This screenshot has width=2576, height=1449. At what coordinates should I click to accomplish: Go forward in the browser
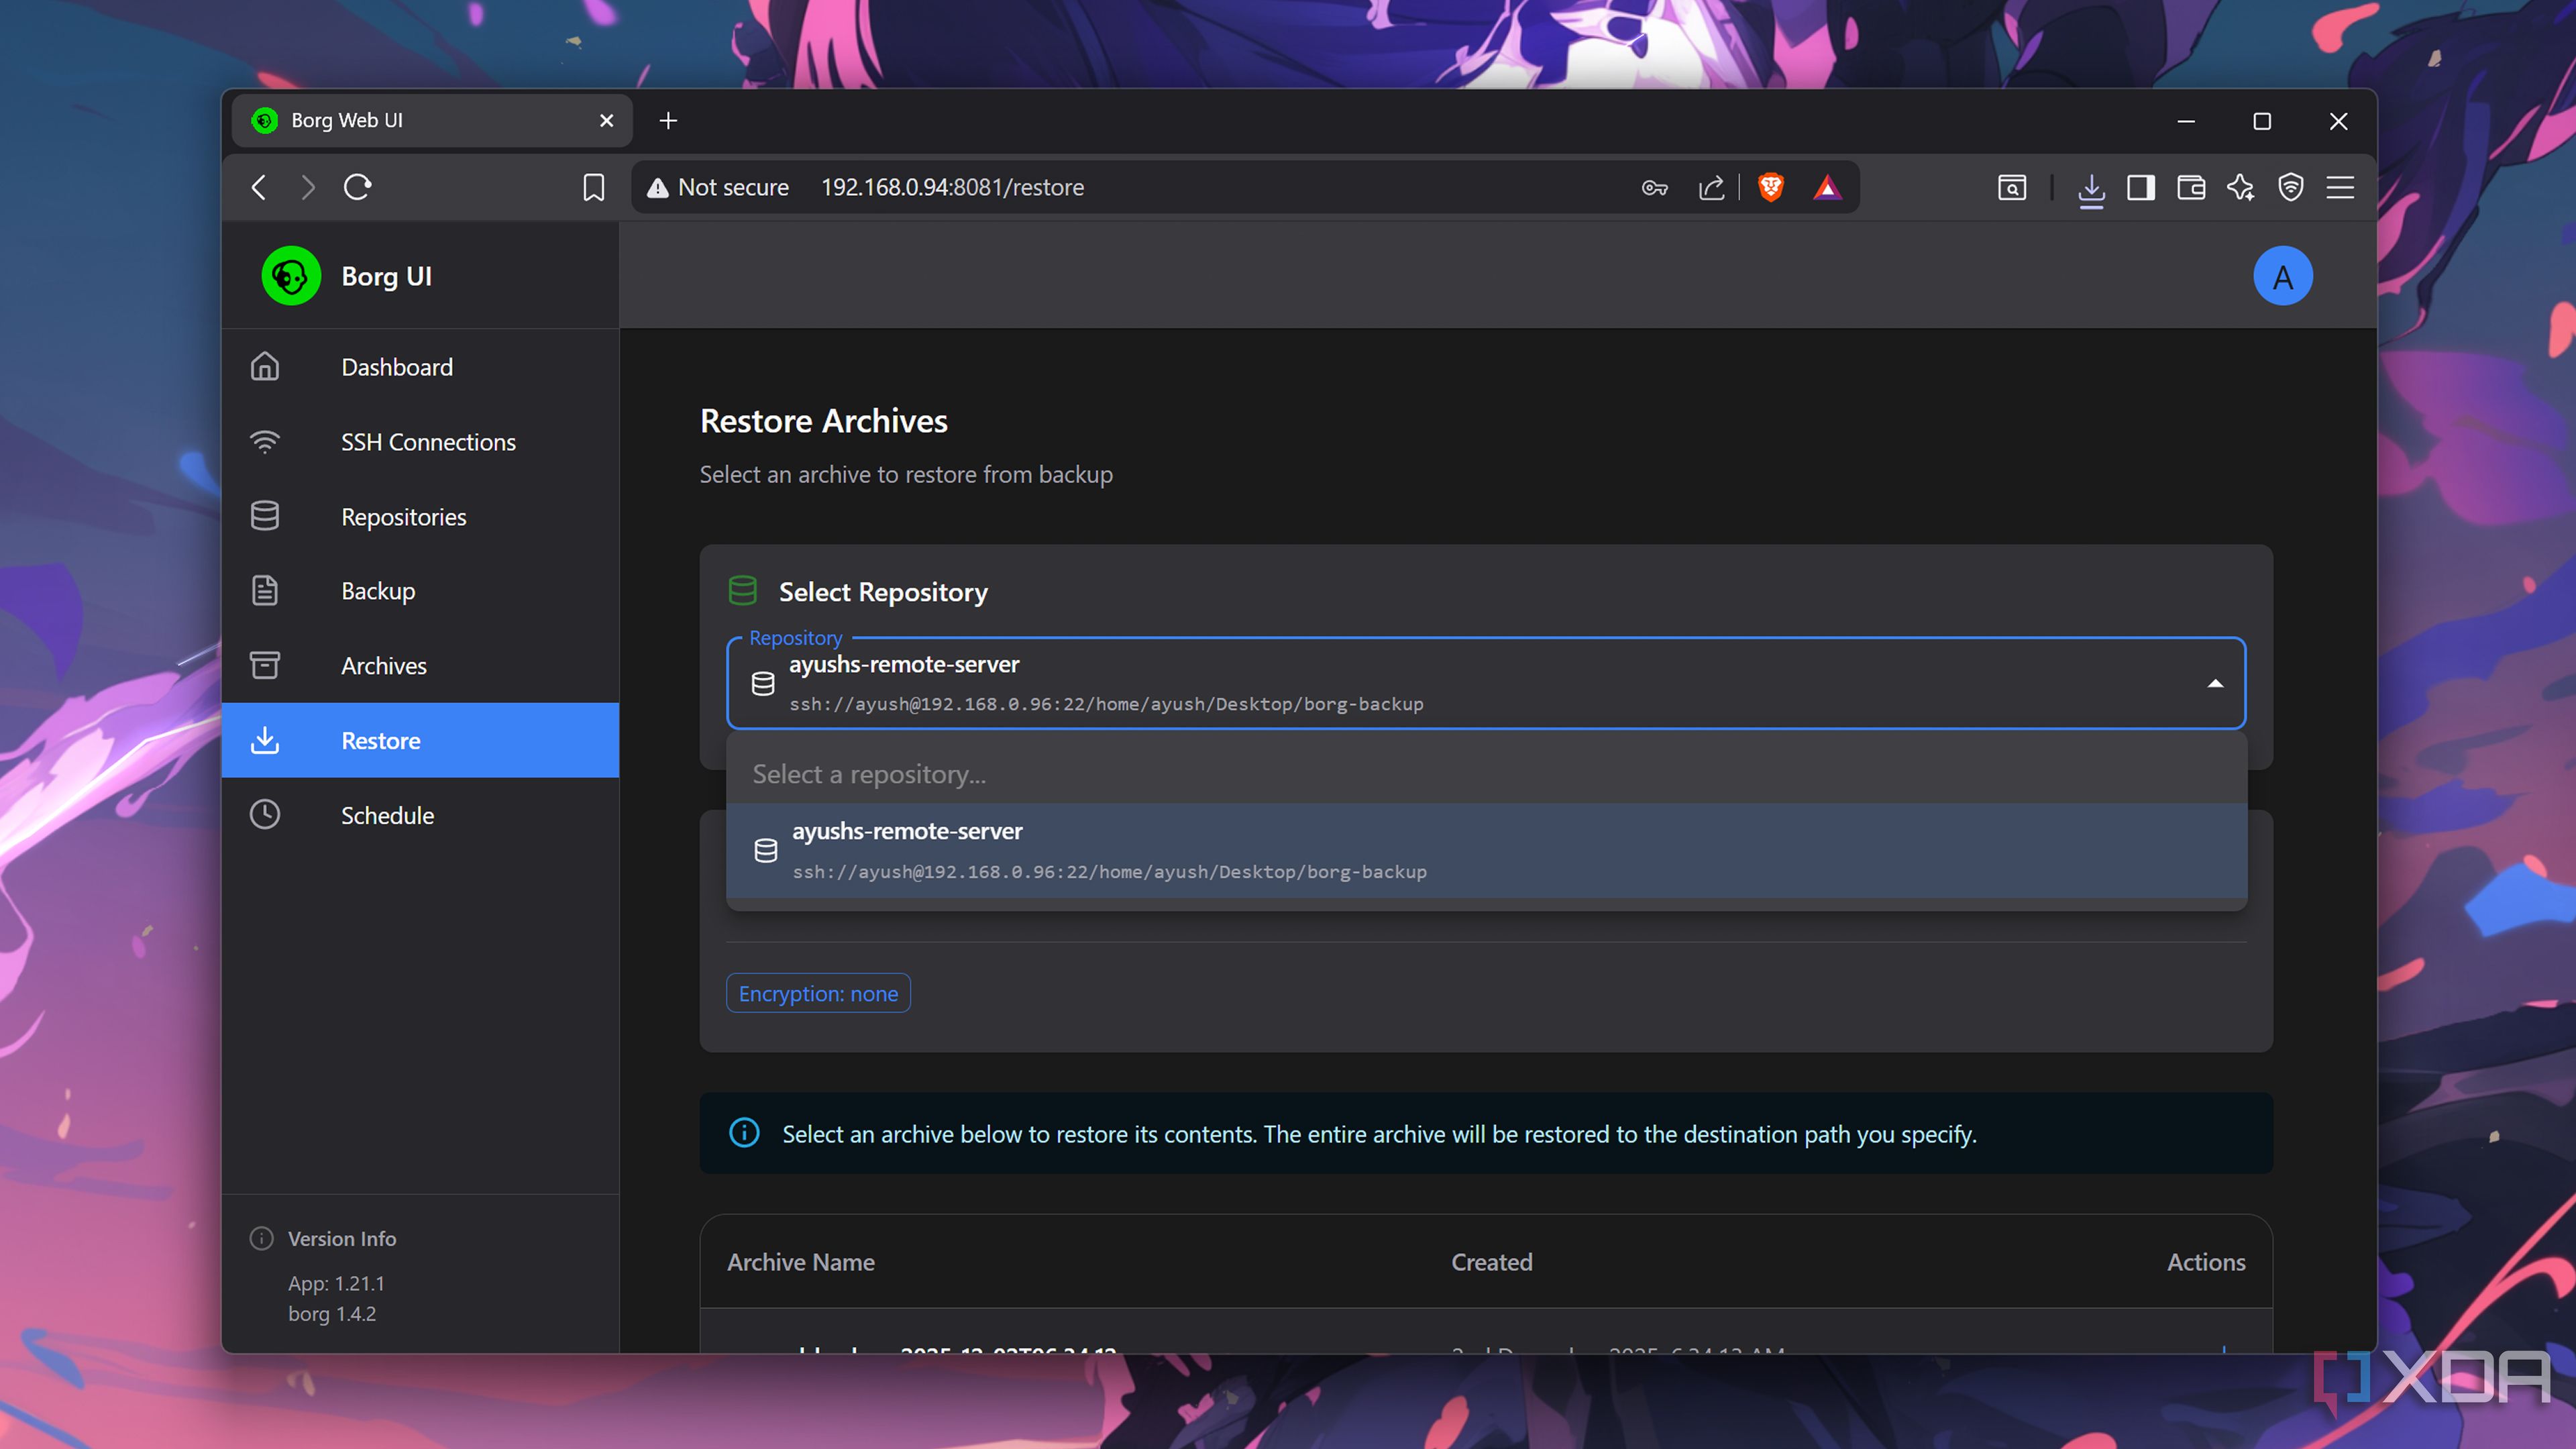(x=308, y=187)
